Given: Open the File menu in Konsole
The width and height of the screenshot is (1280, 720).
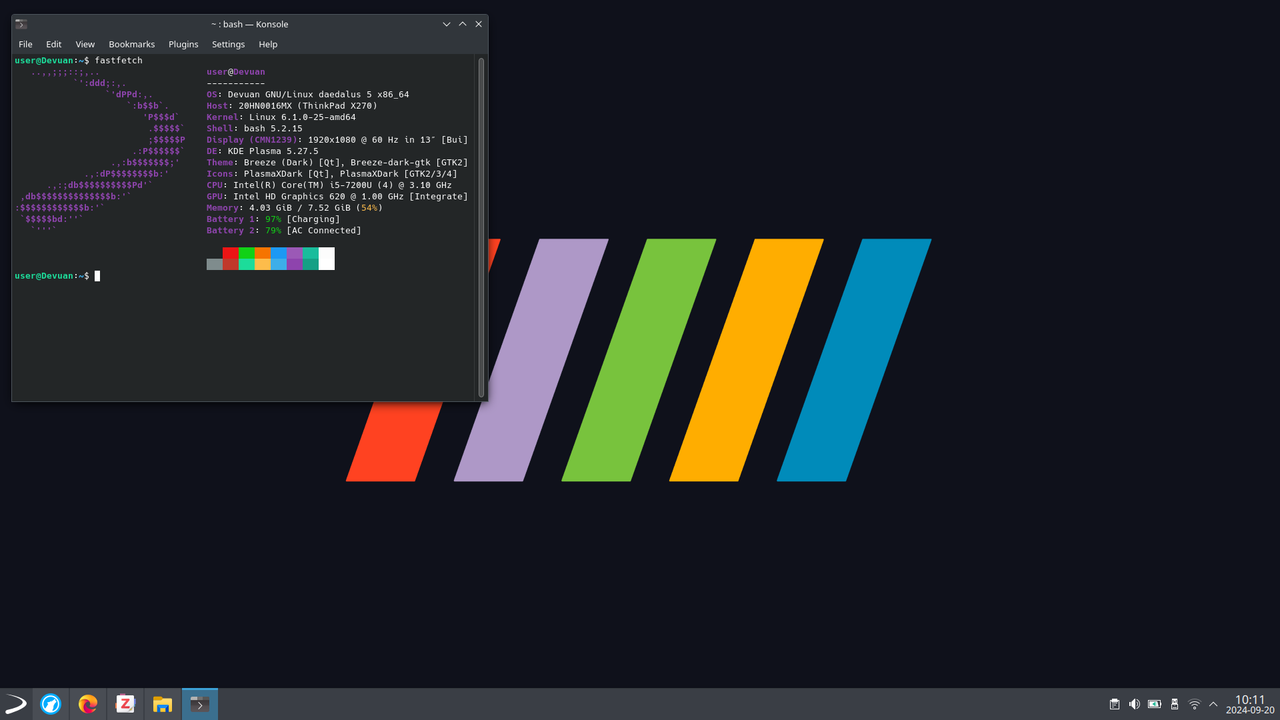Looking at the screenshot, I should [25, 44].
